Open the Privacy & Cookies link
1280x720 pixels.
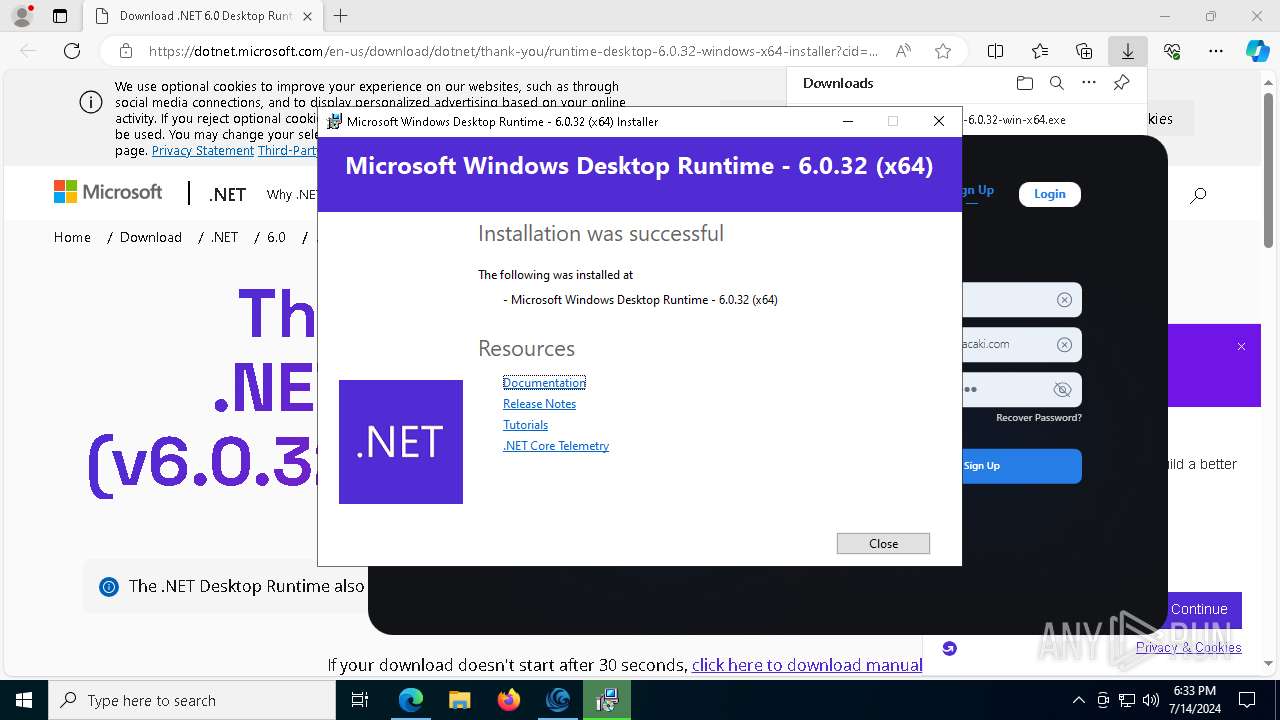tap(1188, 647)
